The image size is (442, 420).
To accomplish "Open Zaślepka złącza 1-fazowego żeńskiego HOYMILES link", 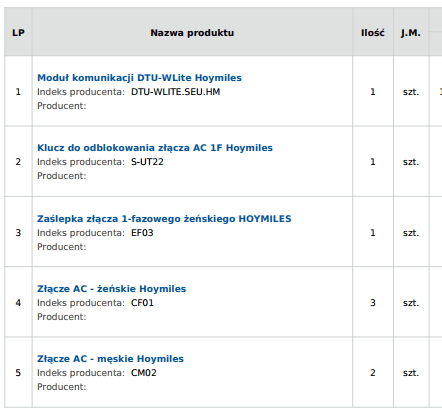I will (x=164, y=219).
